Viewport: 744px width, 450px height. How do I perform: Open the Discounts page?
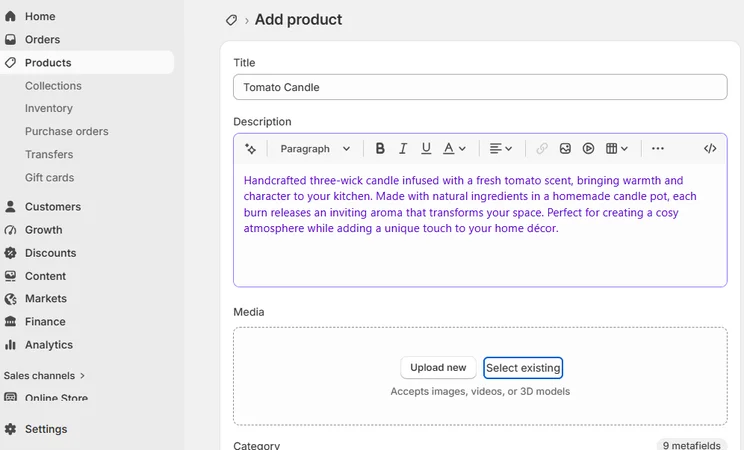(x=50, y=253)
